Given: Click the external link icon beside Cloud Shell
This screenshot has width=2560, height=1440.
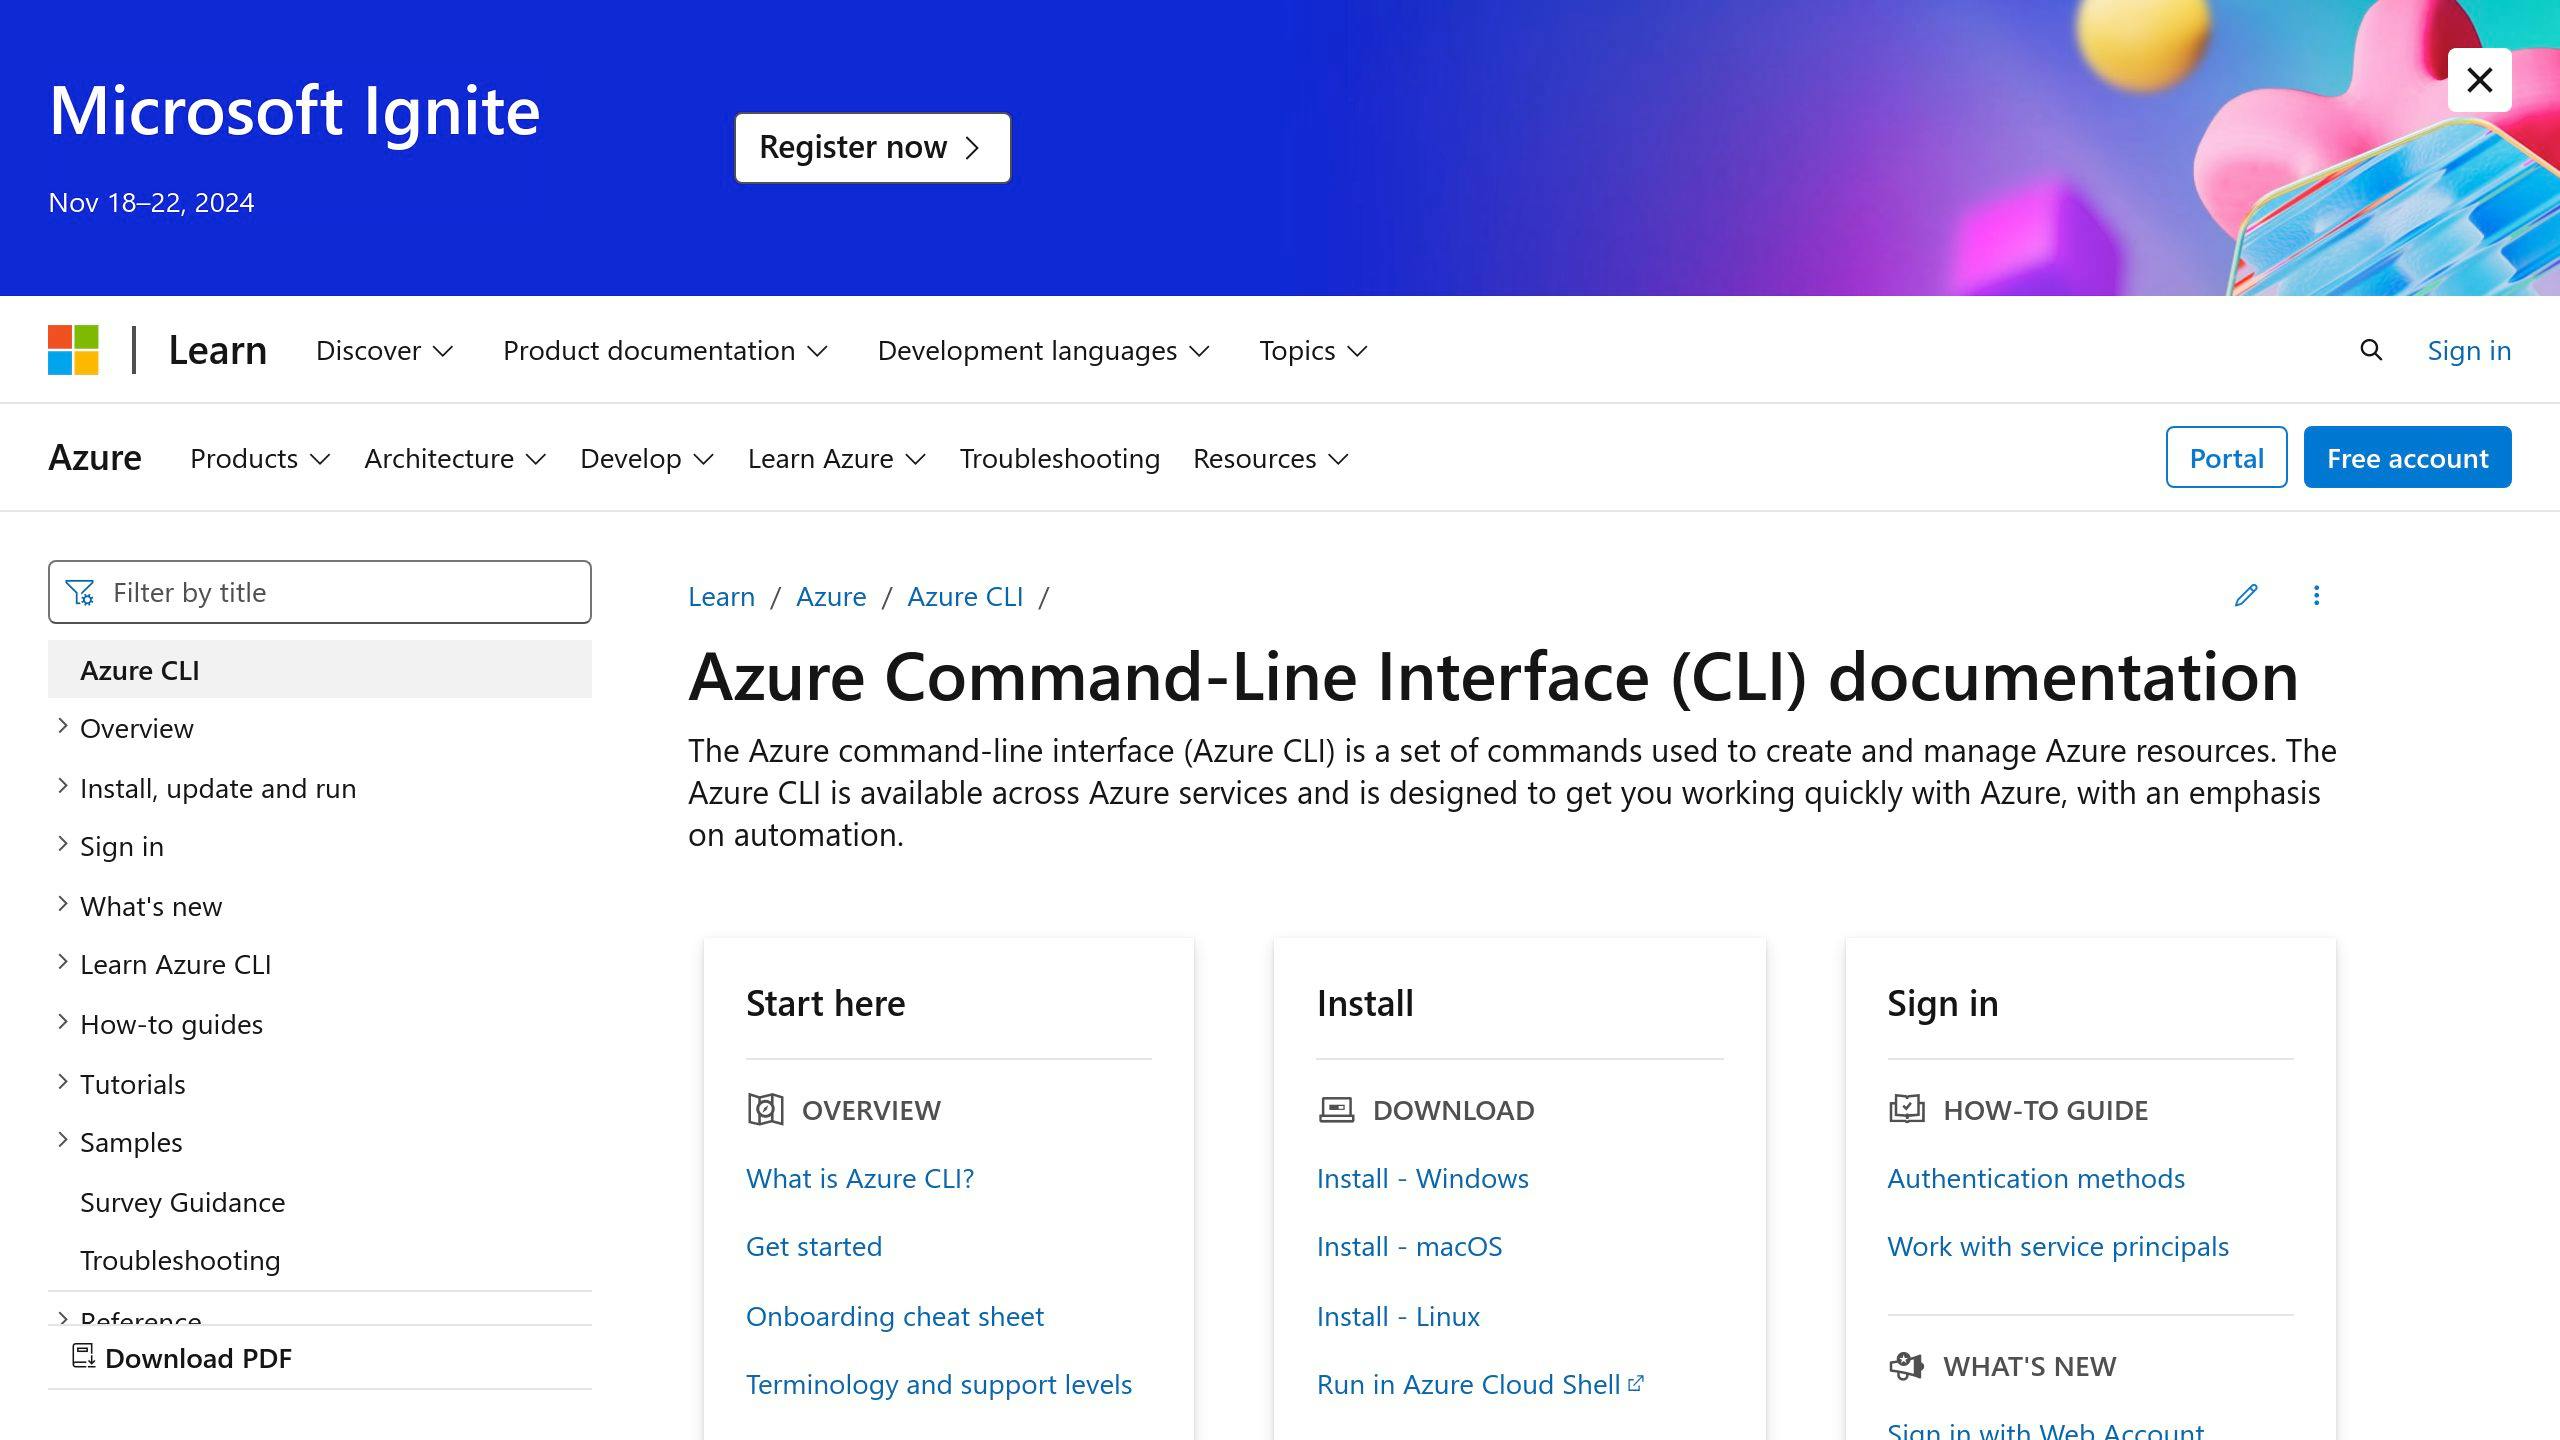Looking at the screenshot, I should tap(1636, 1383).
